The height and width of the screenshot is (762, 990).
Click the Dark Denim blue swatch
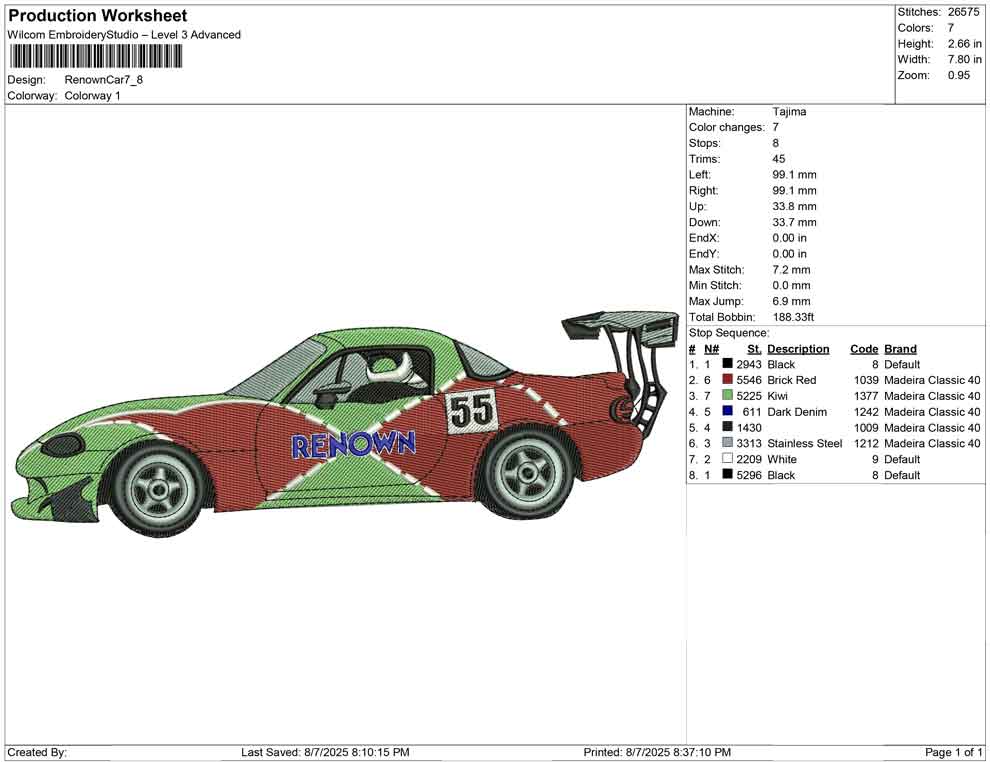727,411
